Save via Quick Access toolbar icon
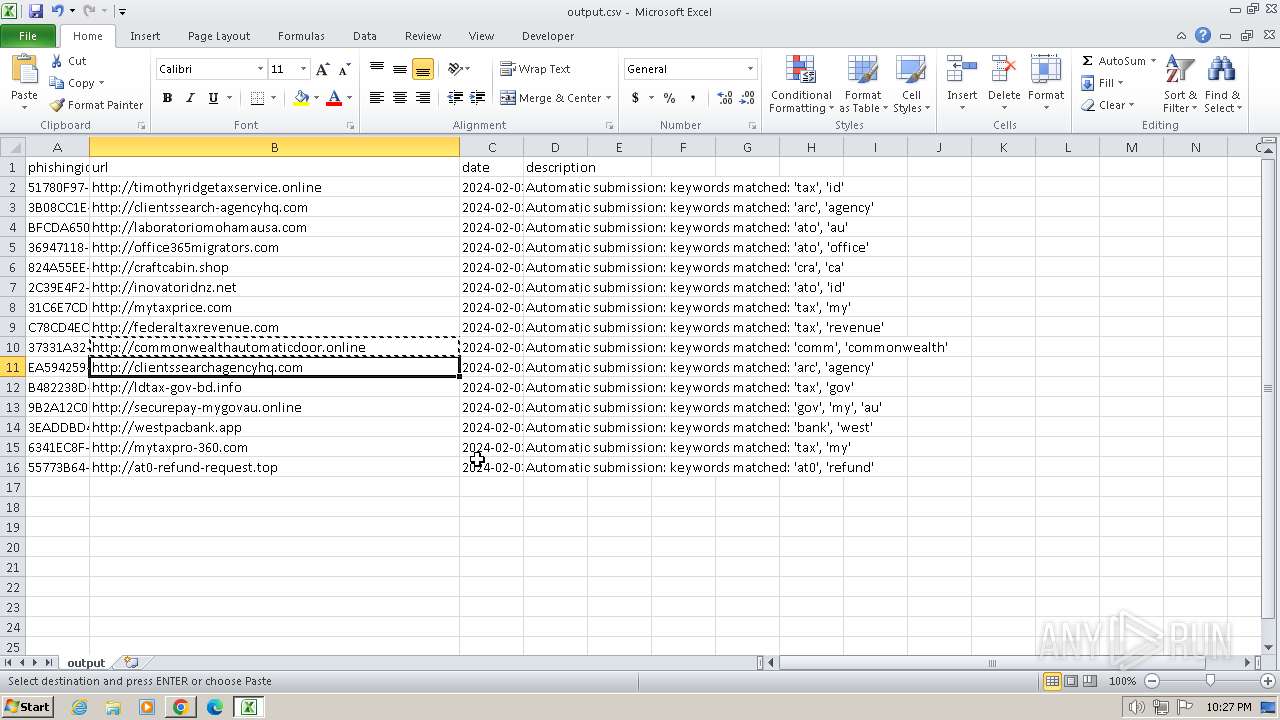1280x720 pixels. pyautogui.click(x=36, y=11)
